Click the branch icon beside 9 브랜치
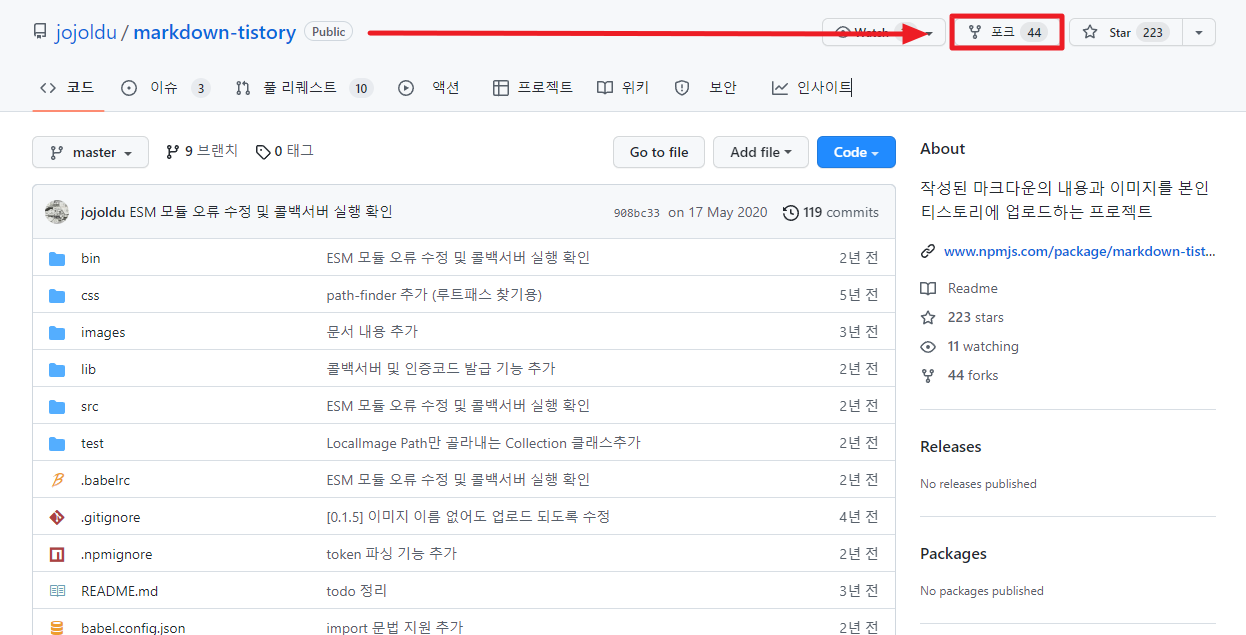 point(172,151)
